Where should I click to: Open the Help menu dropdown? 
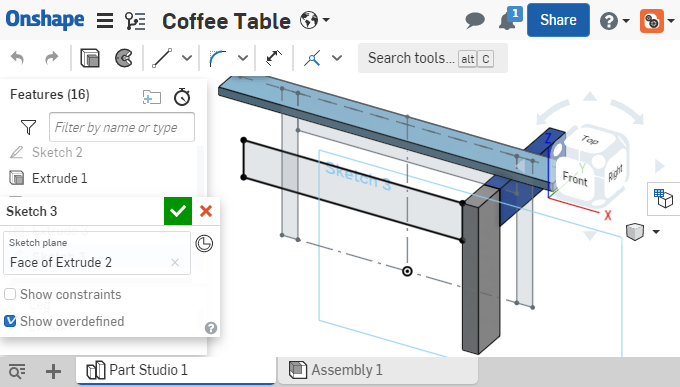click(x=615, y=20)
